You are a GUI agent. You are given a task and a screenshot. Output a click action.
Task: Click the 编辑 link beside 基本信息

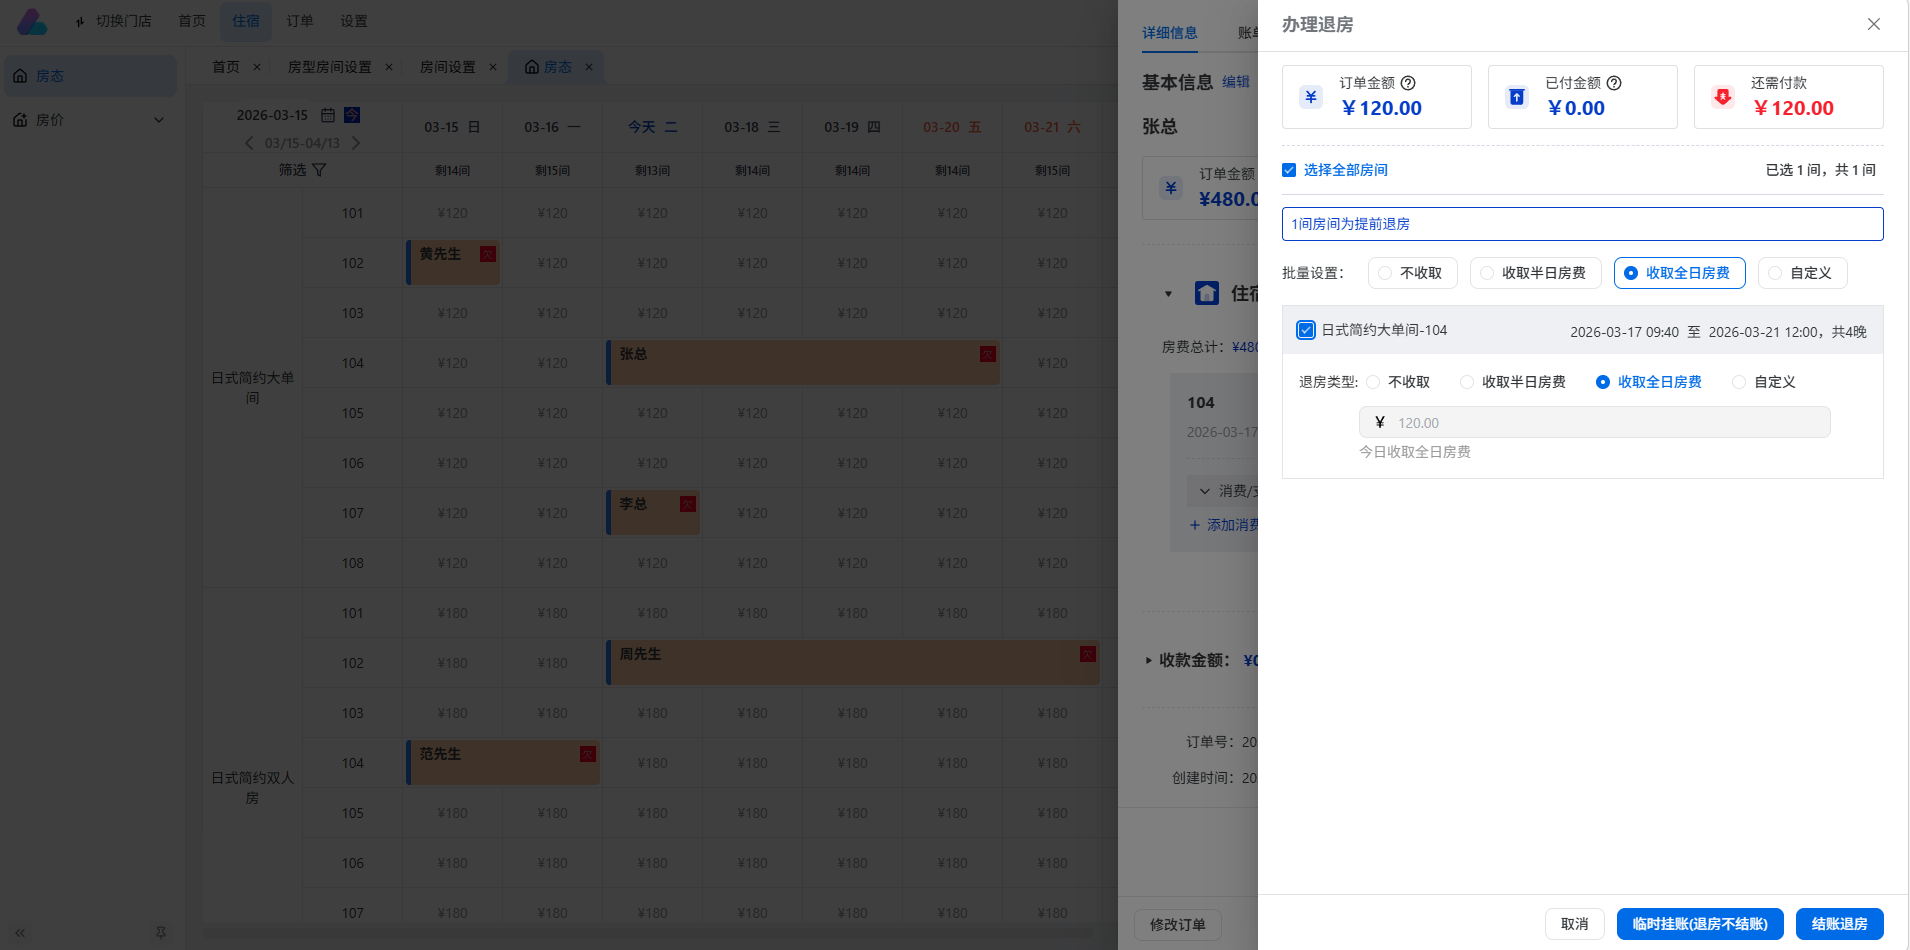tap(1235, 82)
